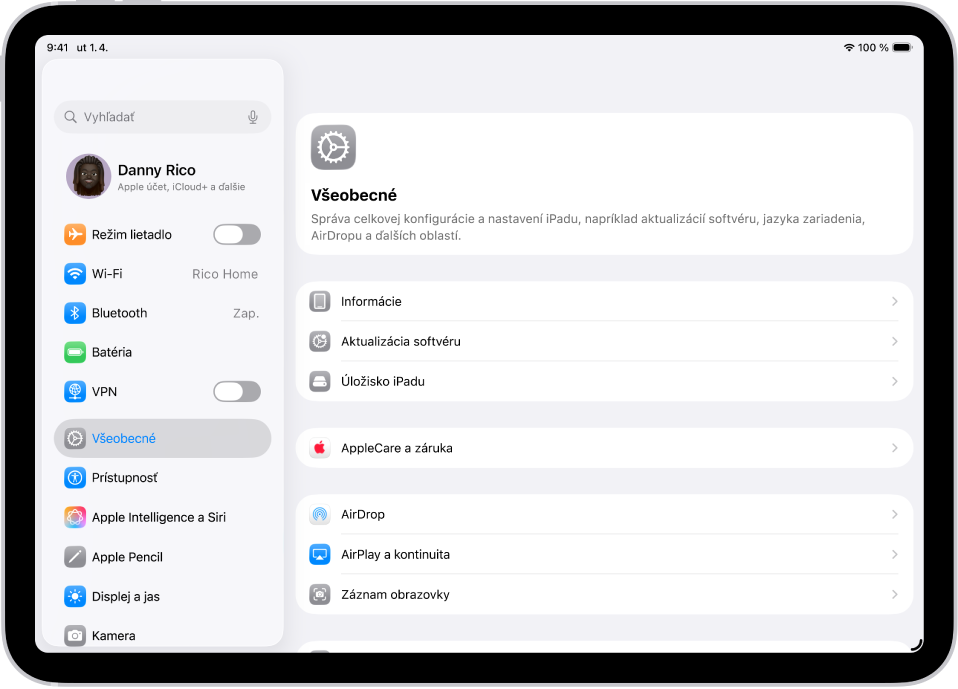Viewport: 958px width, 689px height.
Task: Tap the Wi-Fi icon in sidebar
Action: pos(75,274)
